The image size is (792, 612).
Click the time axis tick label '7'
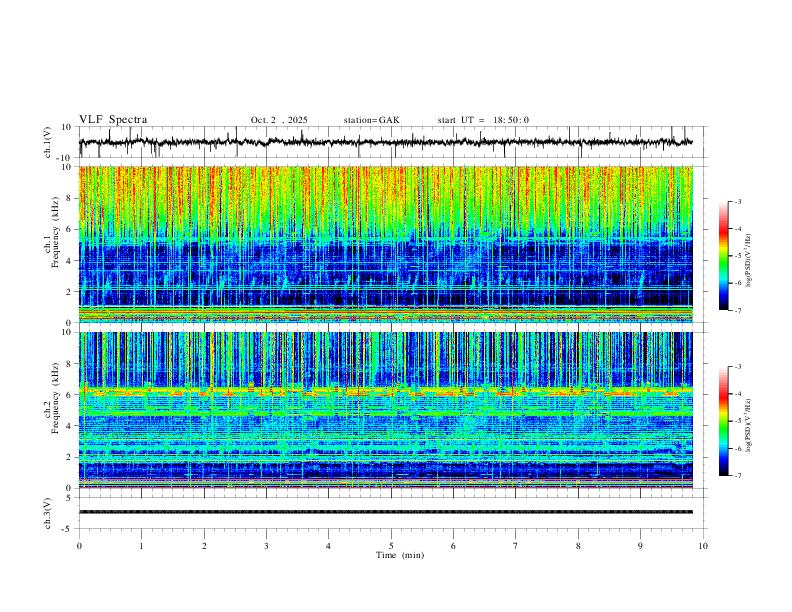click(516, 546)
